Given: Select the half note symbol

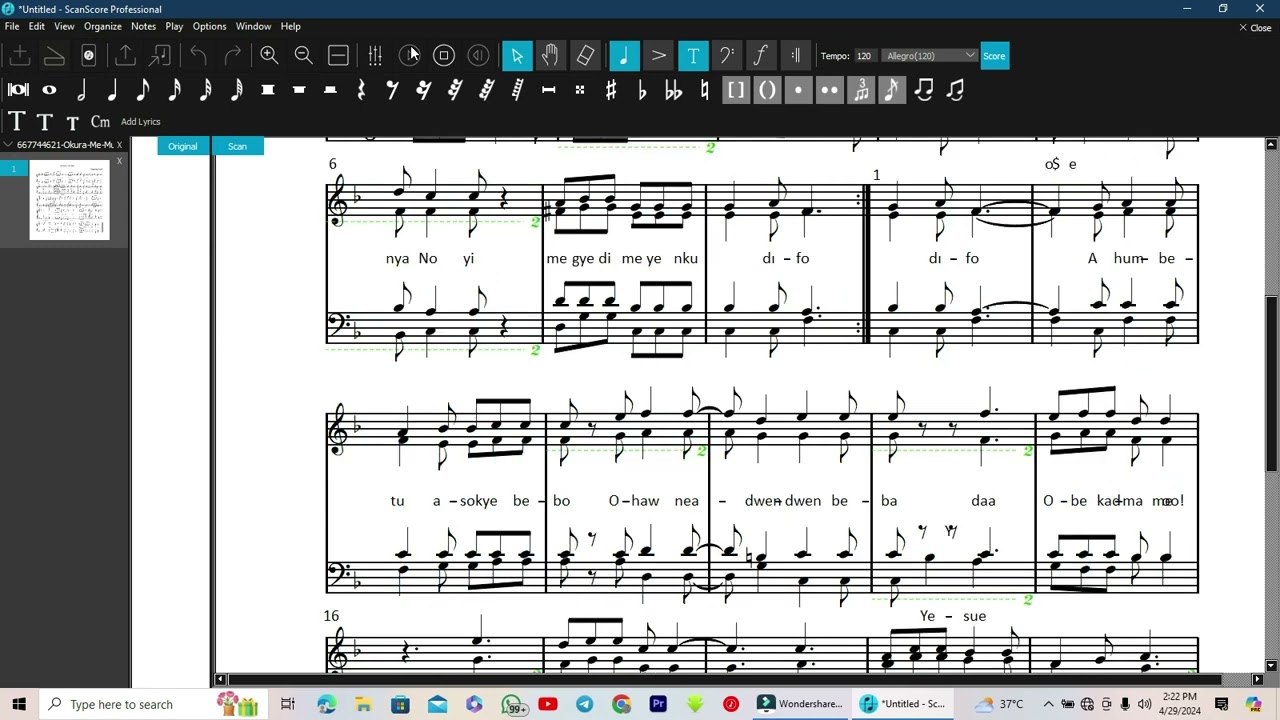Looking at the screenshot, I should click(81, 90).
